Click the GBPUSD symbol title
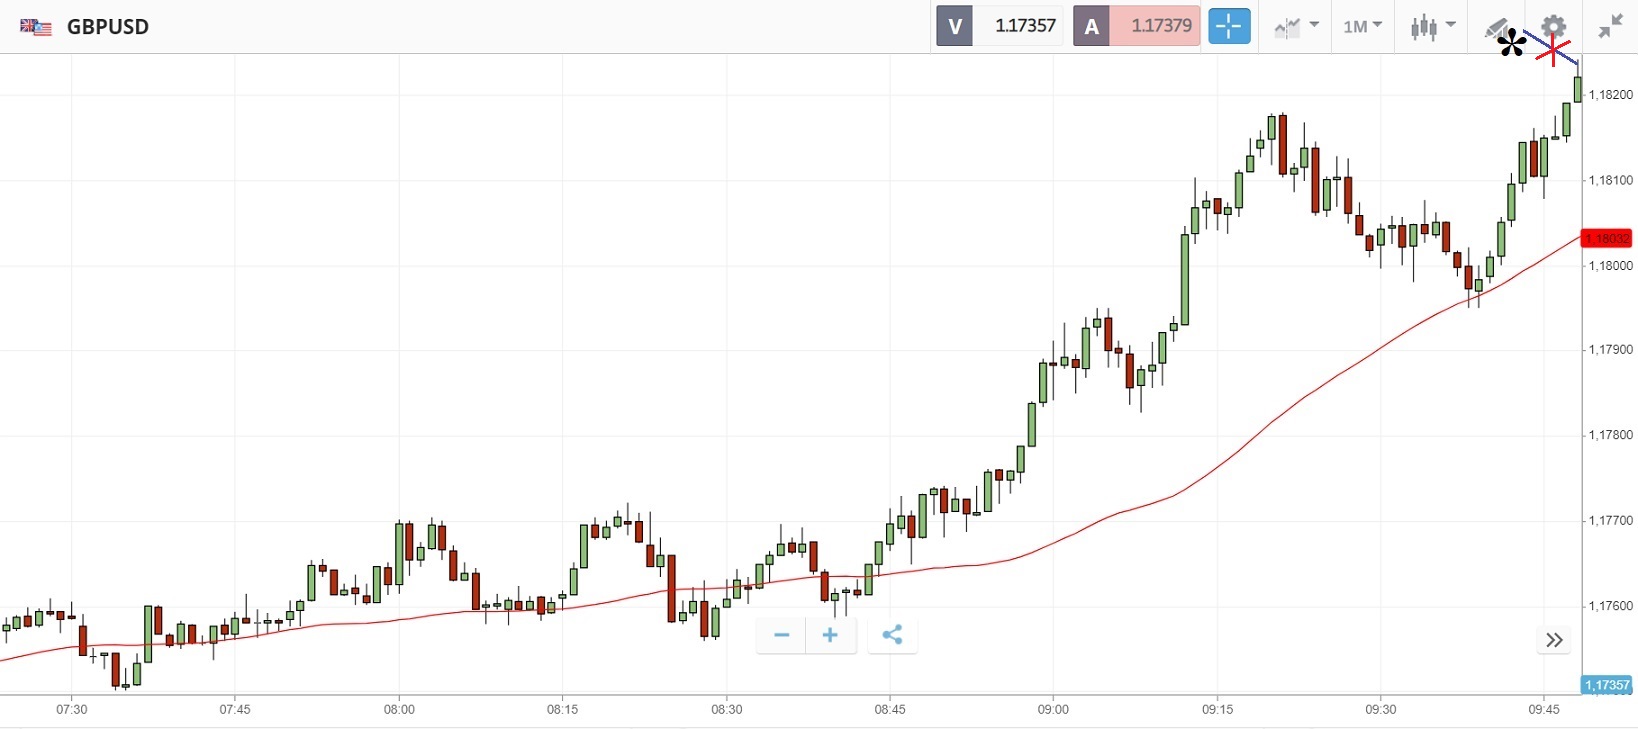 coord(108,27)
